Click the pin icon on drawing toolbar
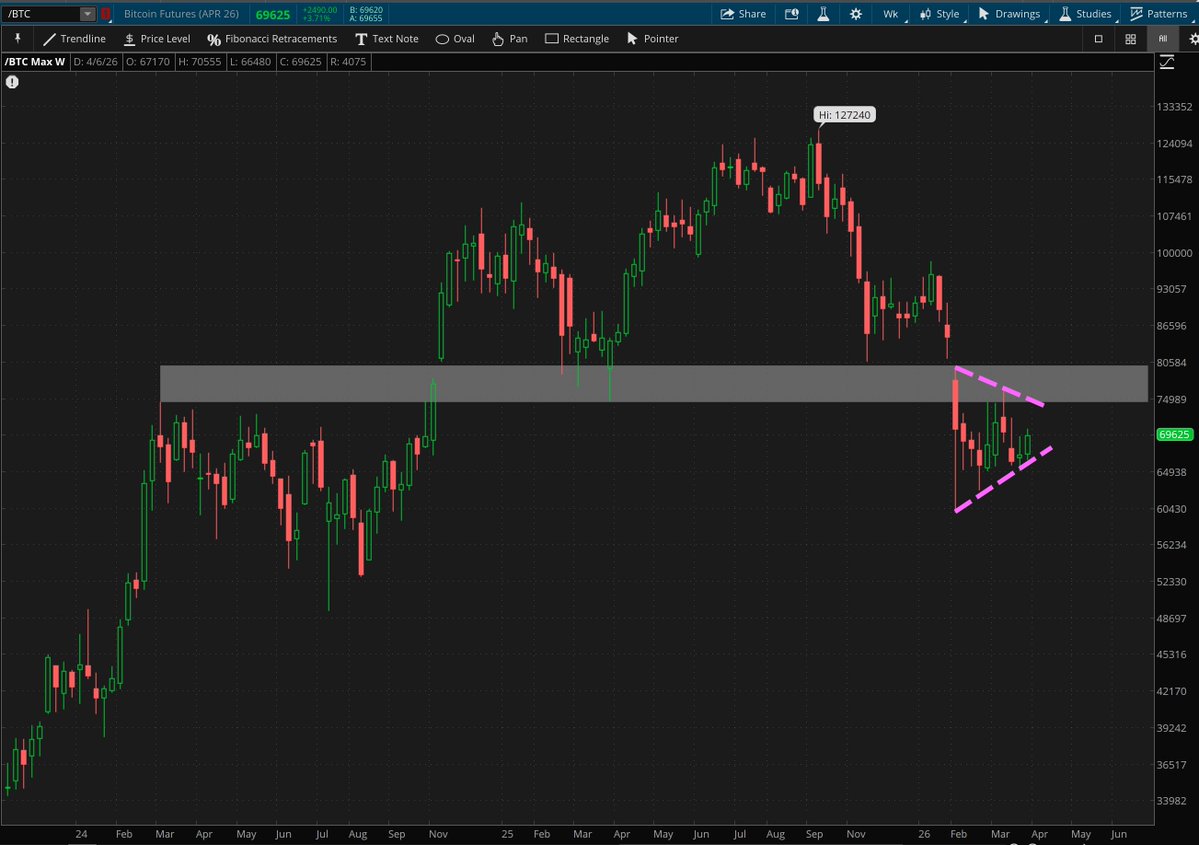Image resolution: width=1199 pixels, height=845 pixels. coord(18,38)
